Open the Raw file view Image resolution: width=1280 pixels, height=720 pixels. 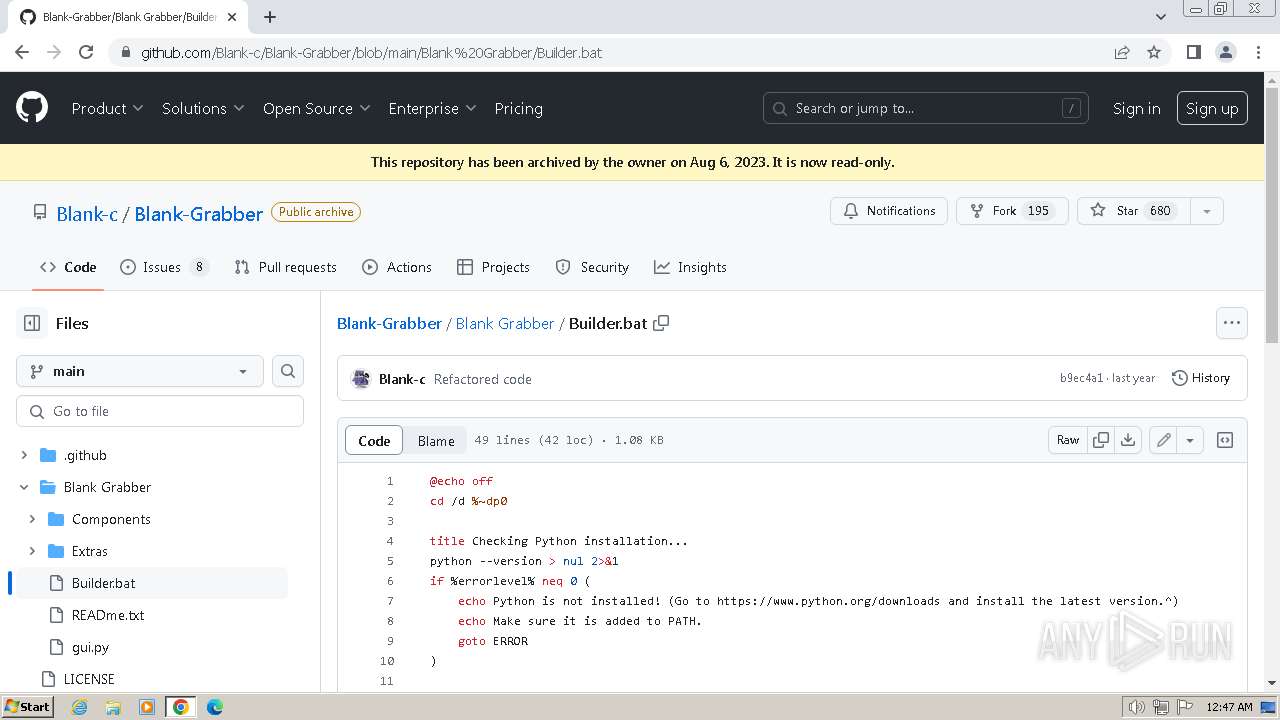[1068, 440]
